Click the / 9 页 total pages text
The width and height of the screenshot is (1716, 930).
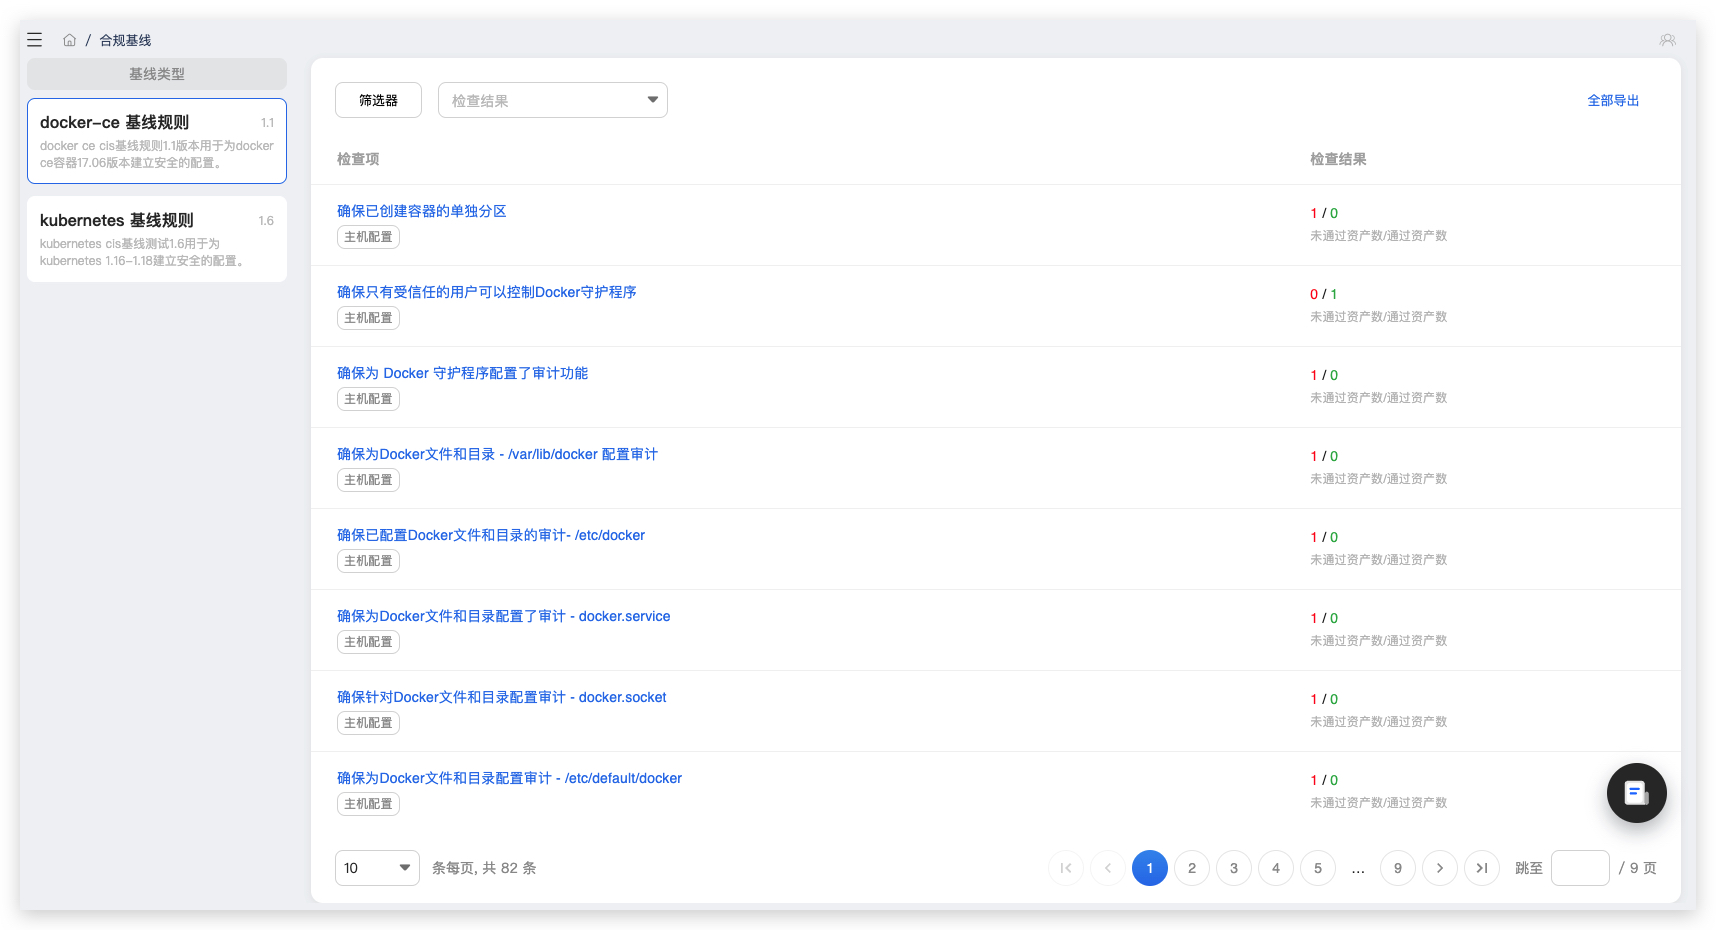tap(1637, 868)
